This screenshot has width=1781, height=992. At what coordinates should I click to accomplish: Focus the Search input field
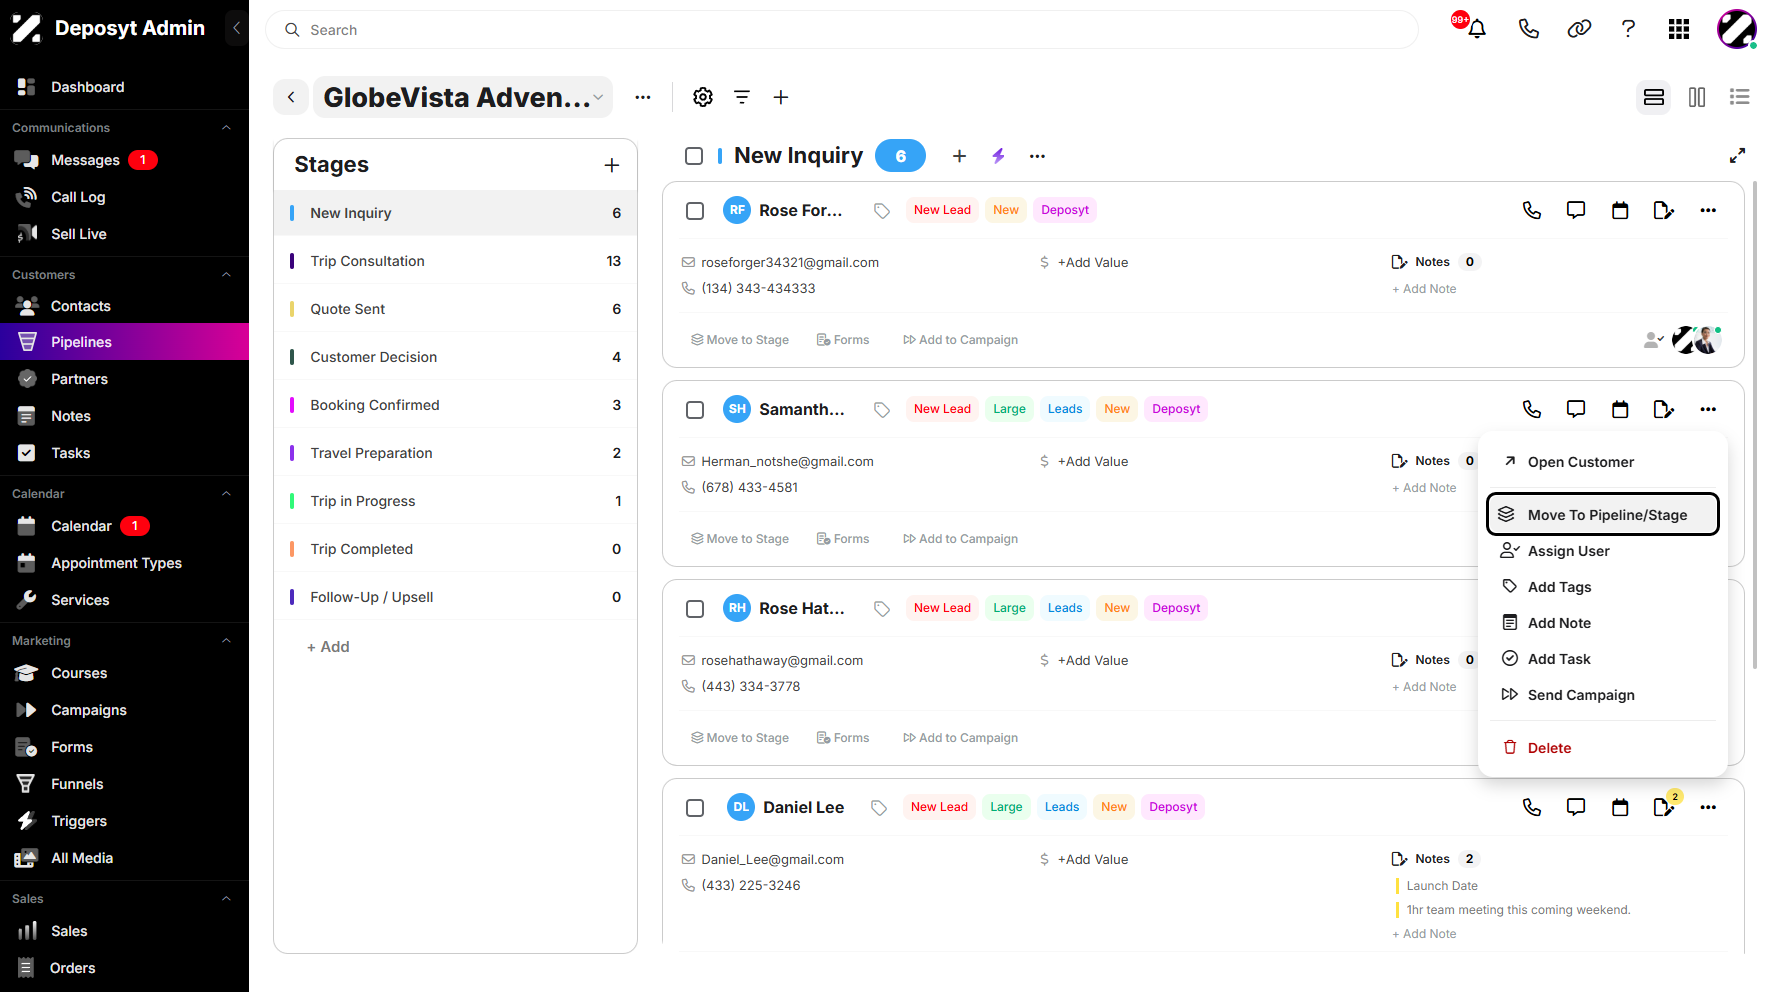pyautogui.click(x=842, y=30)
